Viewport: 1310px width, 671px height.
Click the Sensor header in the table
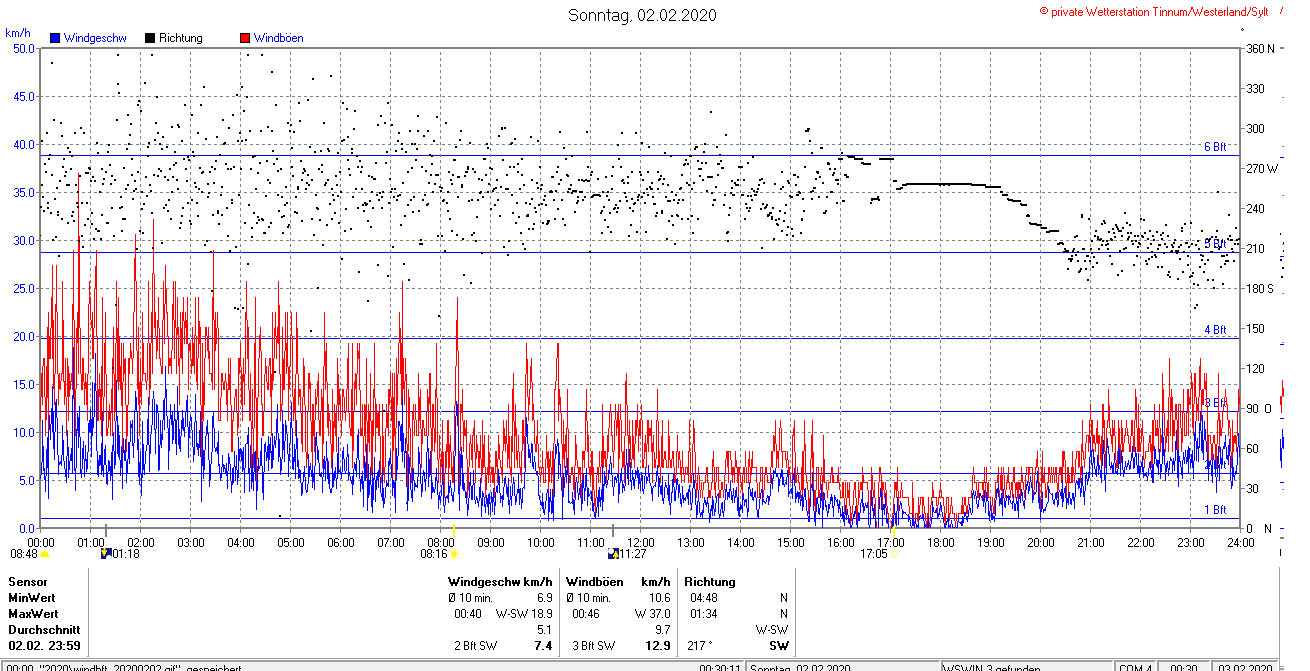tap(27, 582)
